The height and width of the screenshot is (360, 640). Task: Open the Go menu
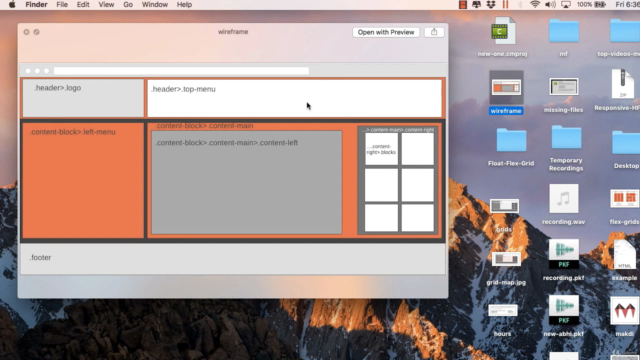point(128,4)
